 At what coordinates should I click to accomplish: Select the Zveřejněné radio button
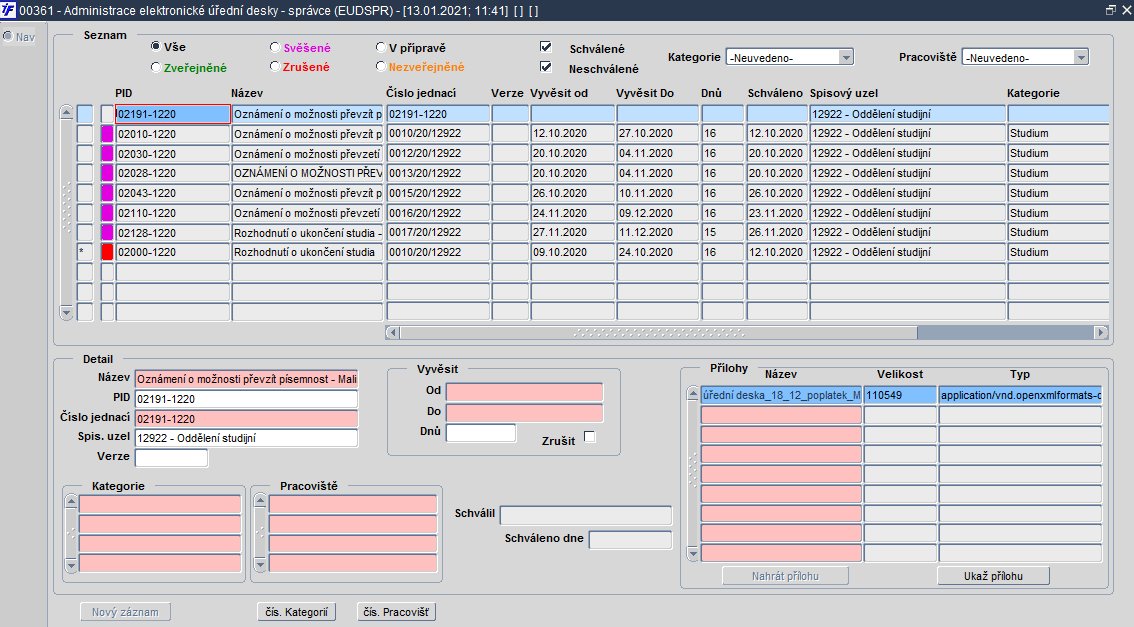point(155,67)
